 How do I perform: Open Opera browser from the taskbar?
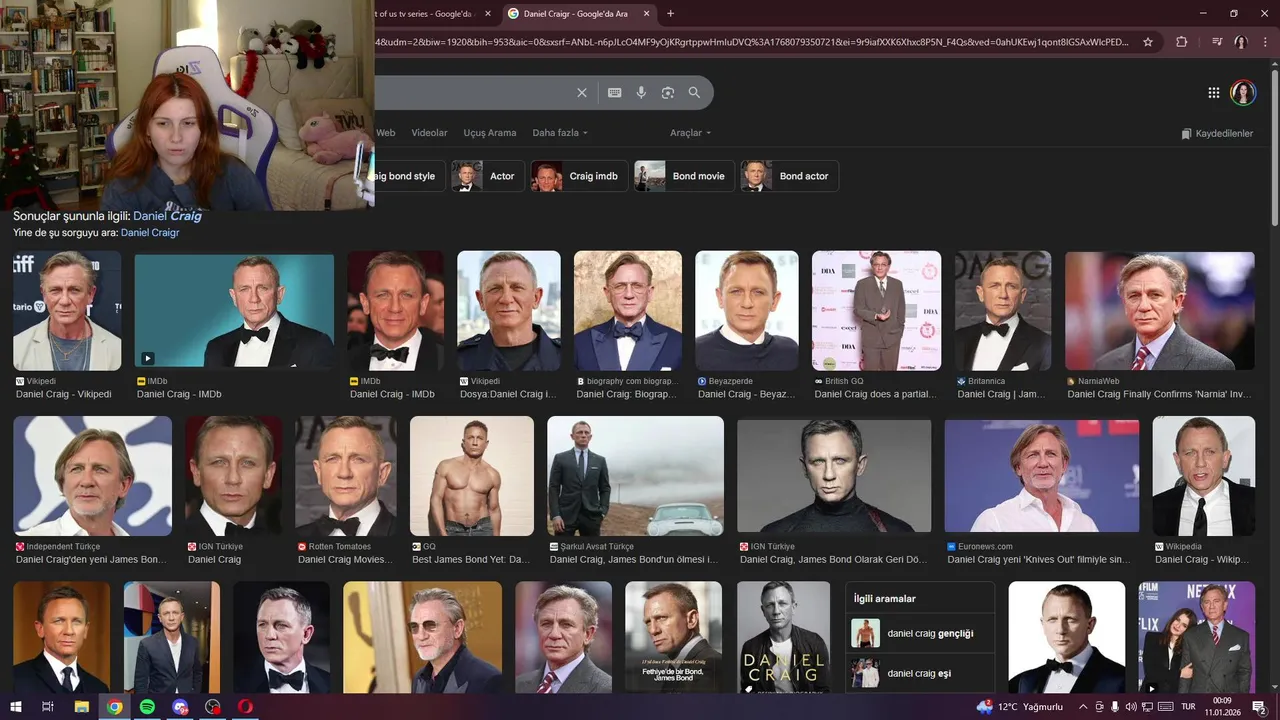click(x=245, y=707)
